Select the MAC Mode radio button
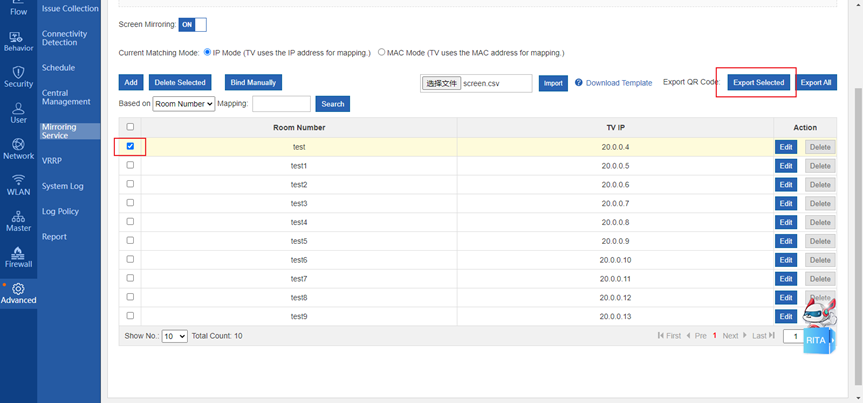The height and width of the screenshot is (403, 863). (382, 52)
